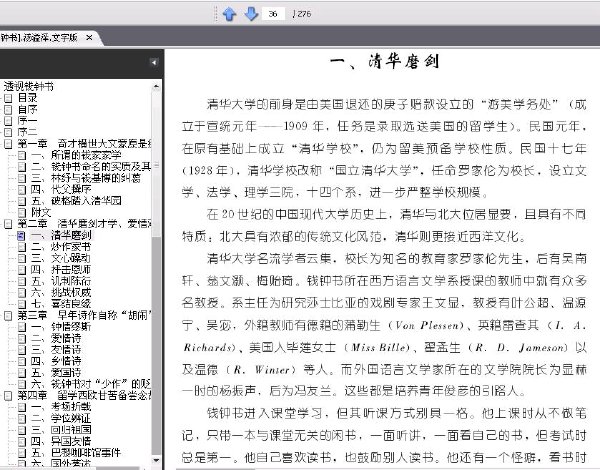Collapse the bookmarks panel arrow

pyautogui.click(x=153, y=62)
